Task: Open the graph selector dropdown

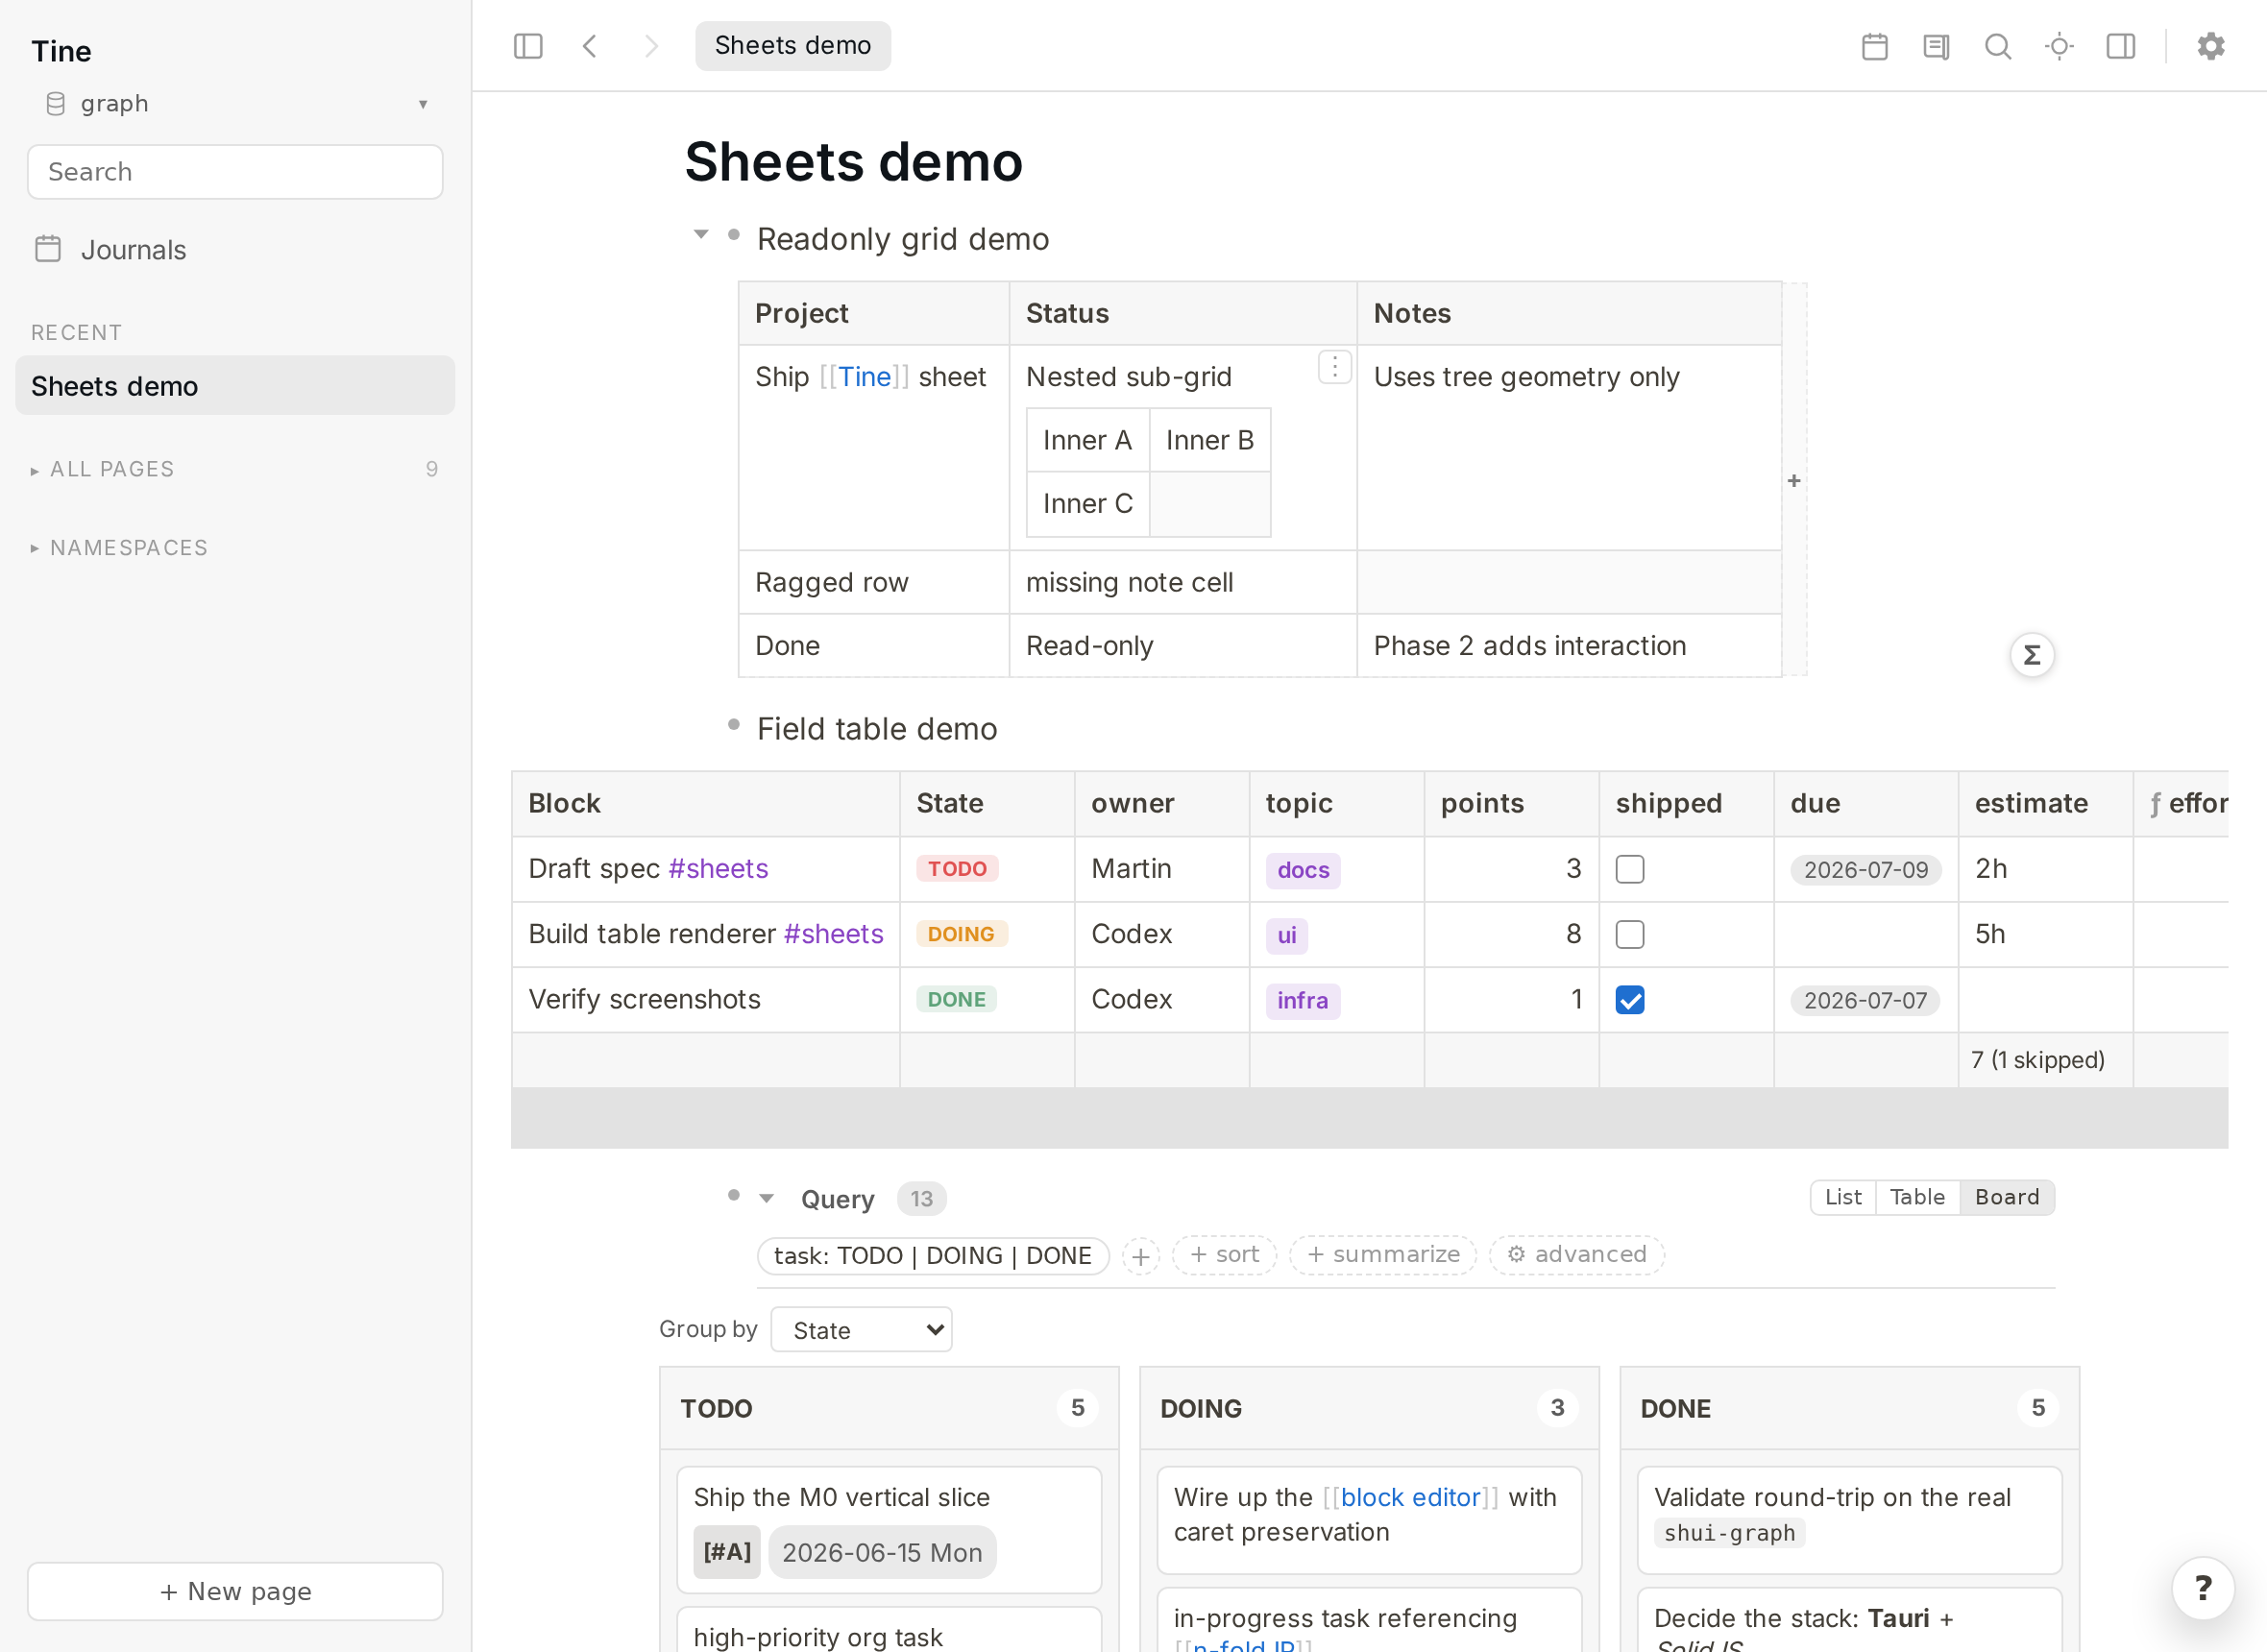Action: coord(235,103)
